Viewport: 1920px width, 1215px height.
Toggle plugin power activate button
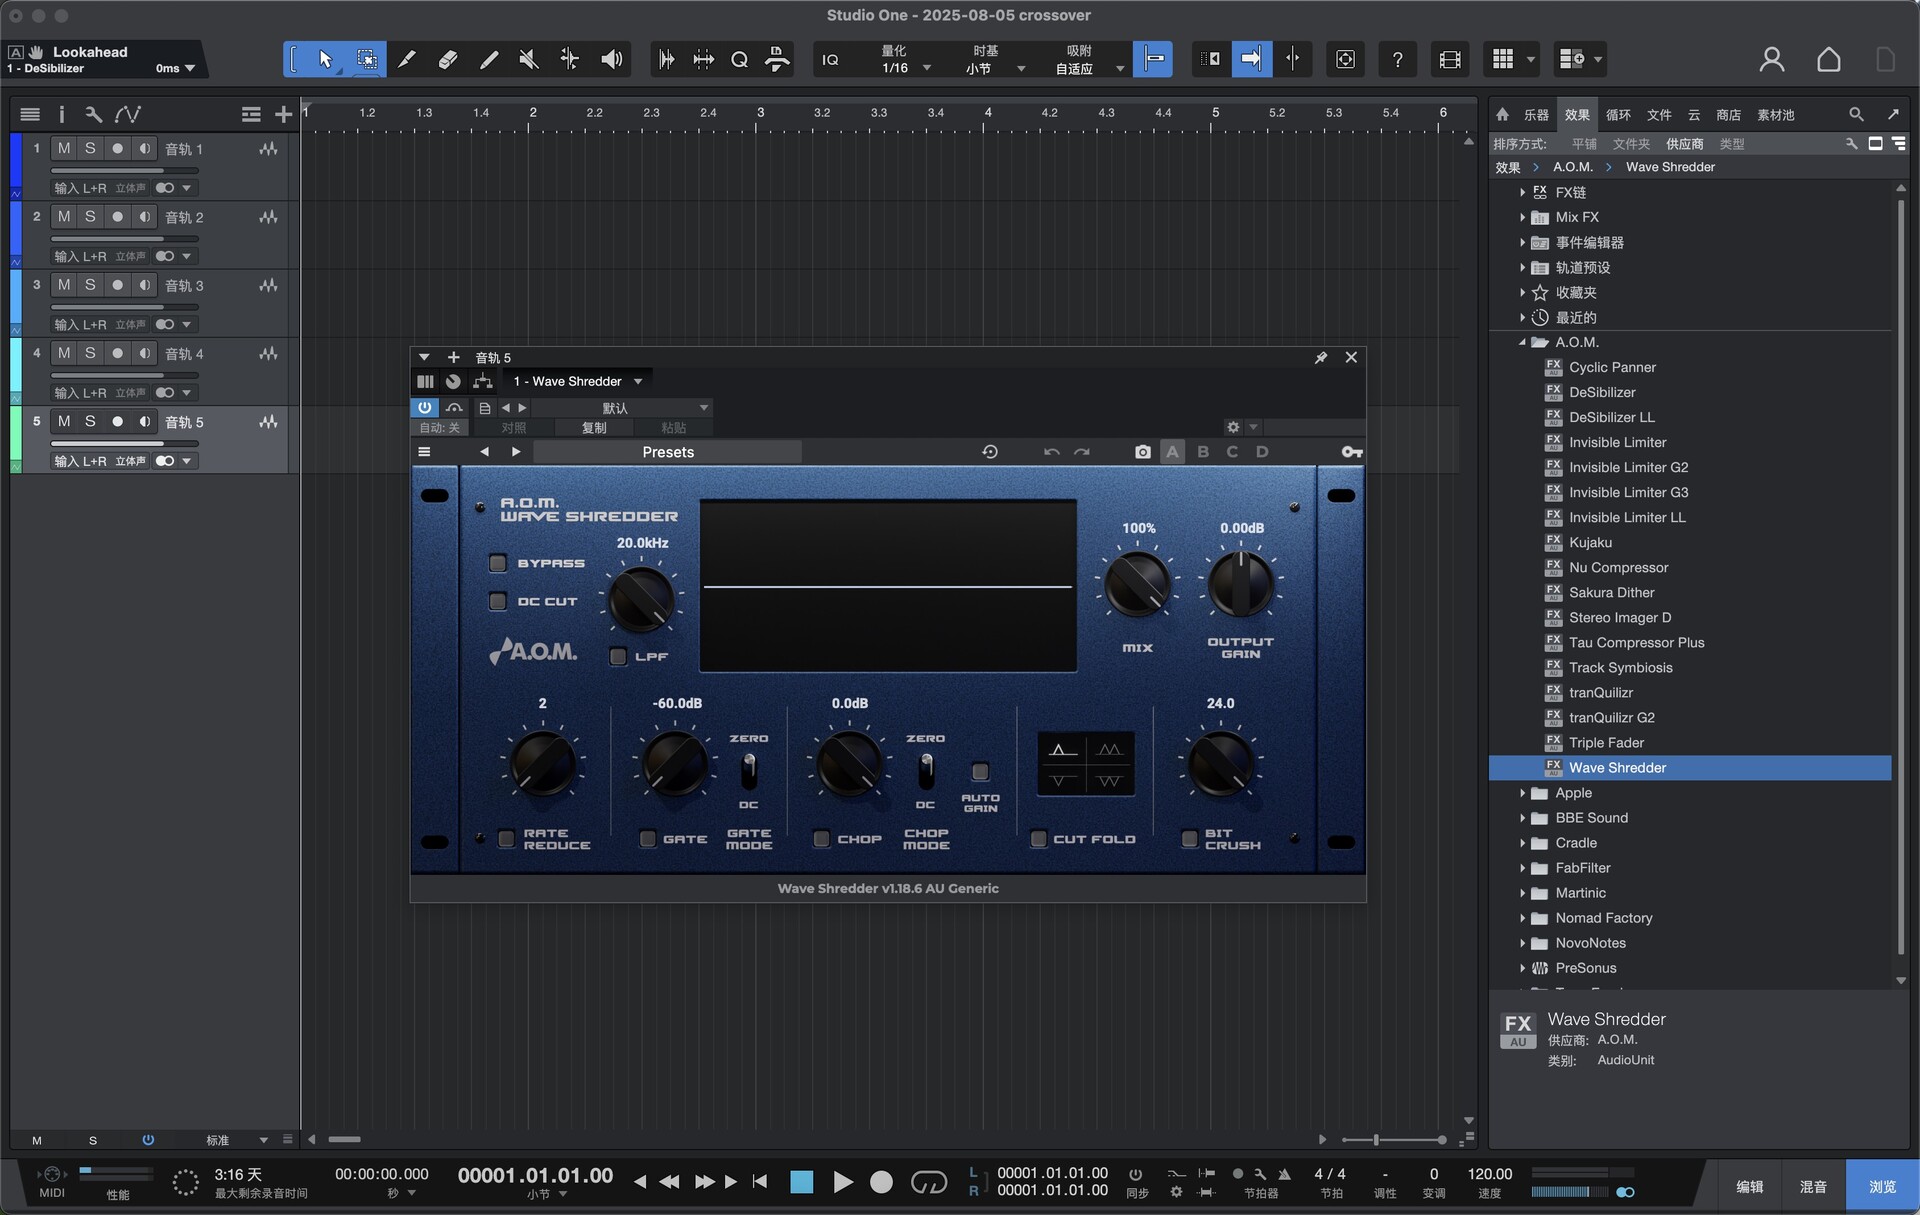pos(425,408)
